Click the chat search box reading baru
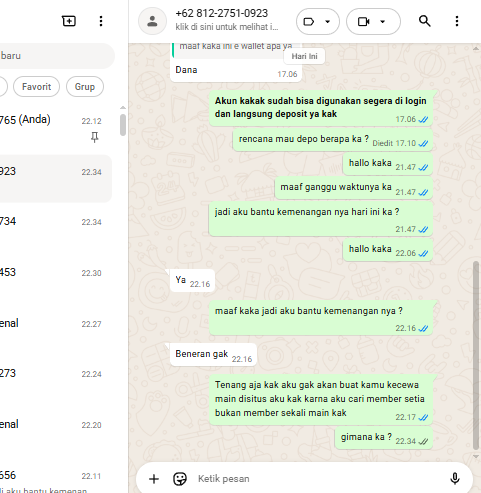 (x=57, y=56)
